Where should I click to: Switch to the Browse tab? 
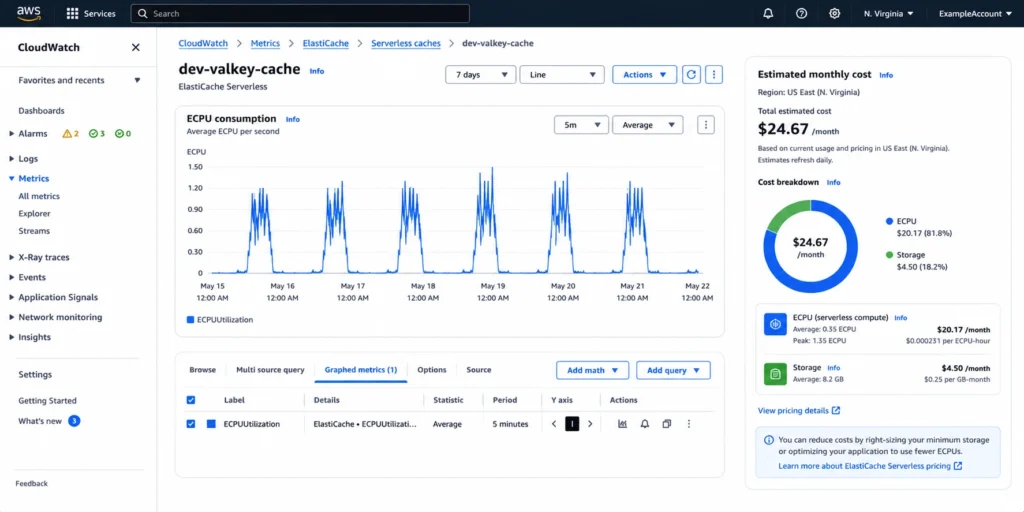click(202, 370)
